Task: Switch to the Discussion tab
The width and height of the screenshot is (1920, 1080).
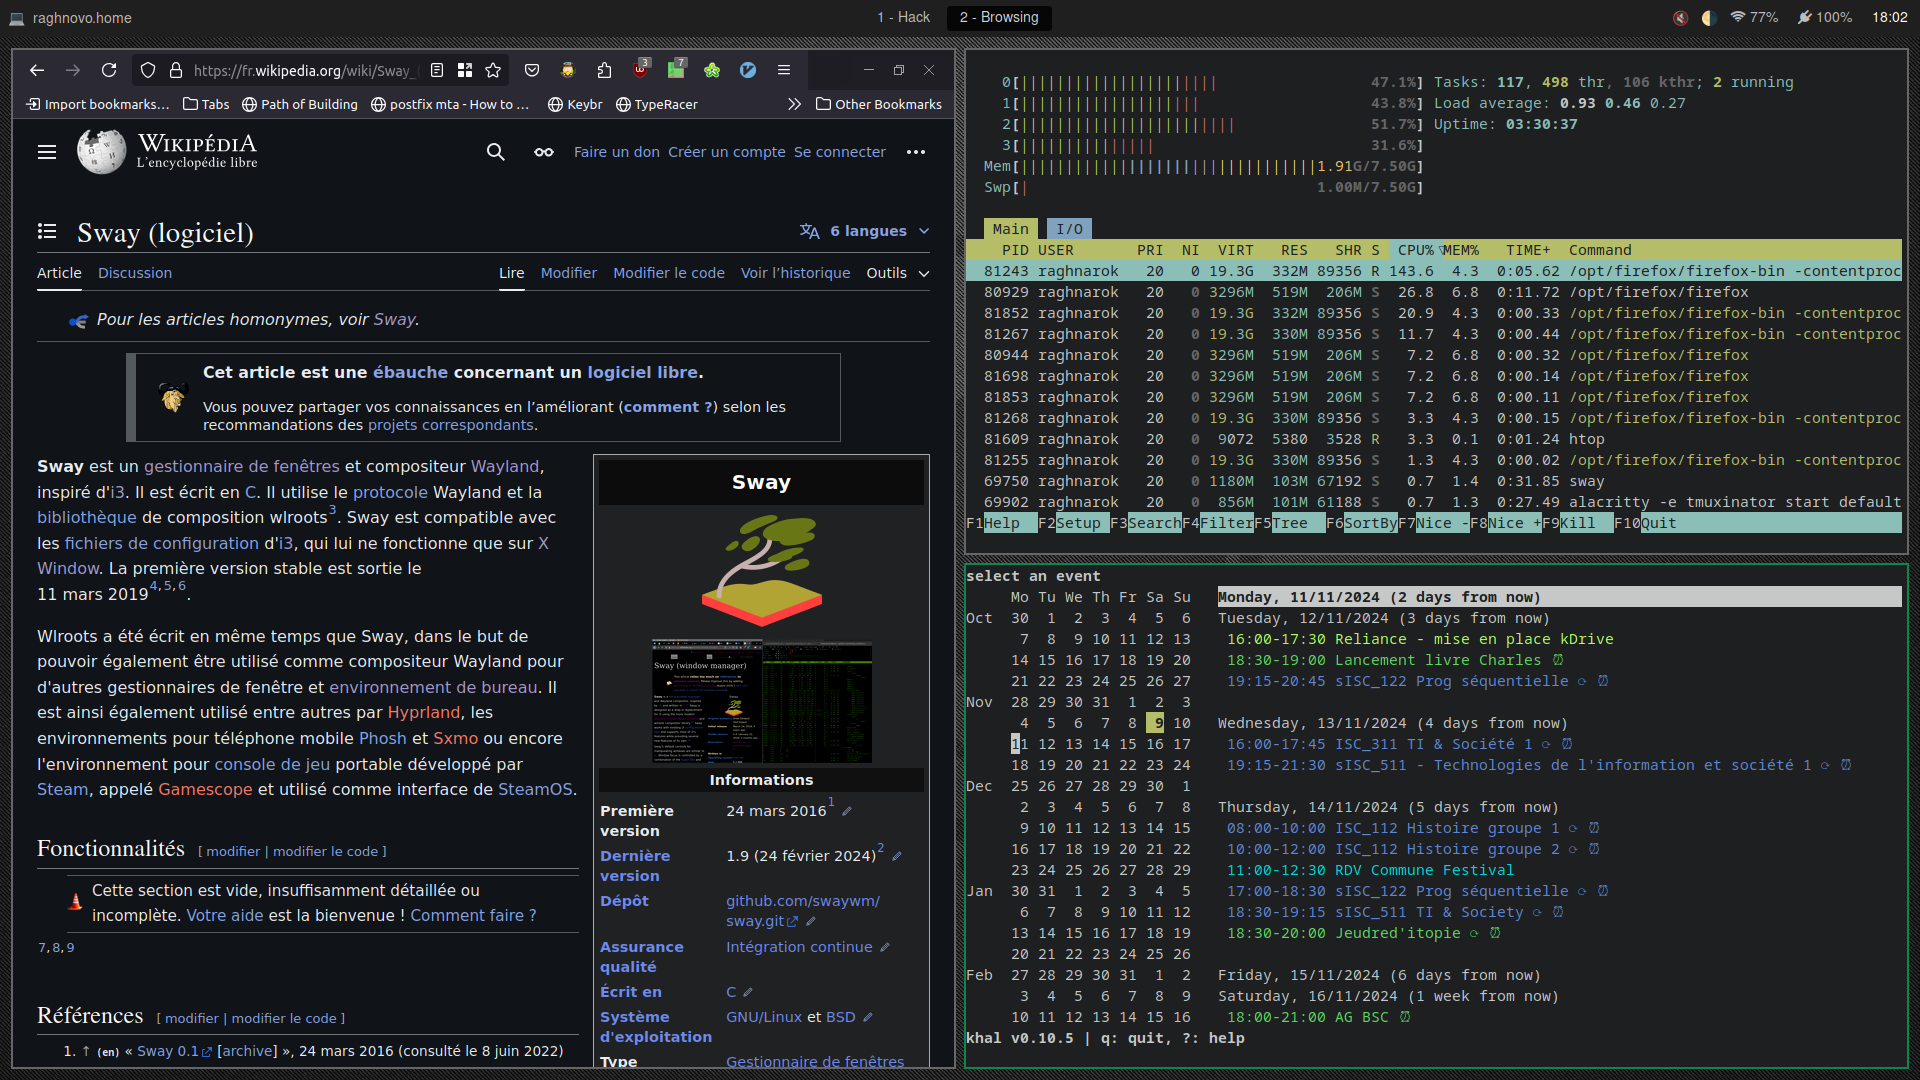Action: click(135, 273)
